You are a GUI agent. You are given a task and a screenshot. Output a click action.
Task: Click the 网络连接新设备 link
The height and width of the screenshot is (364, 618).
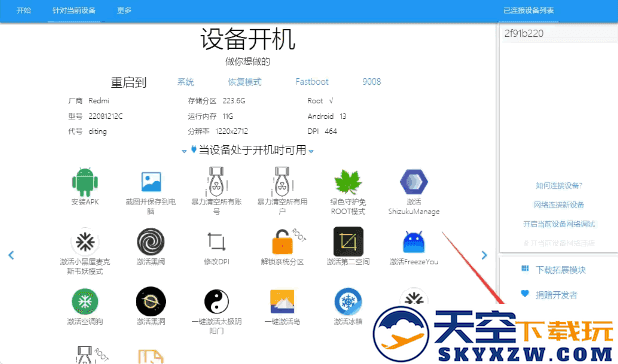pos(558,204)
